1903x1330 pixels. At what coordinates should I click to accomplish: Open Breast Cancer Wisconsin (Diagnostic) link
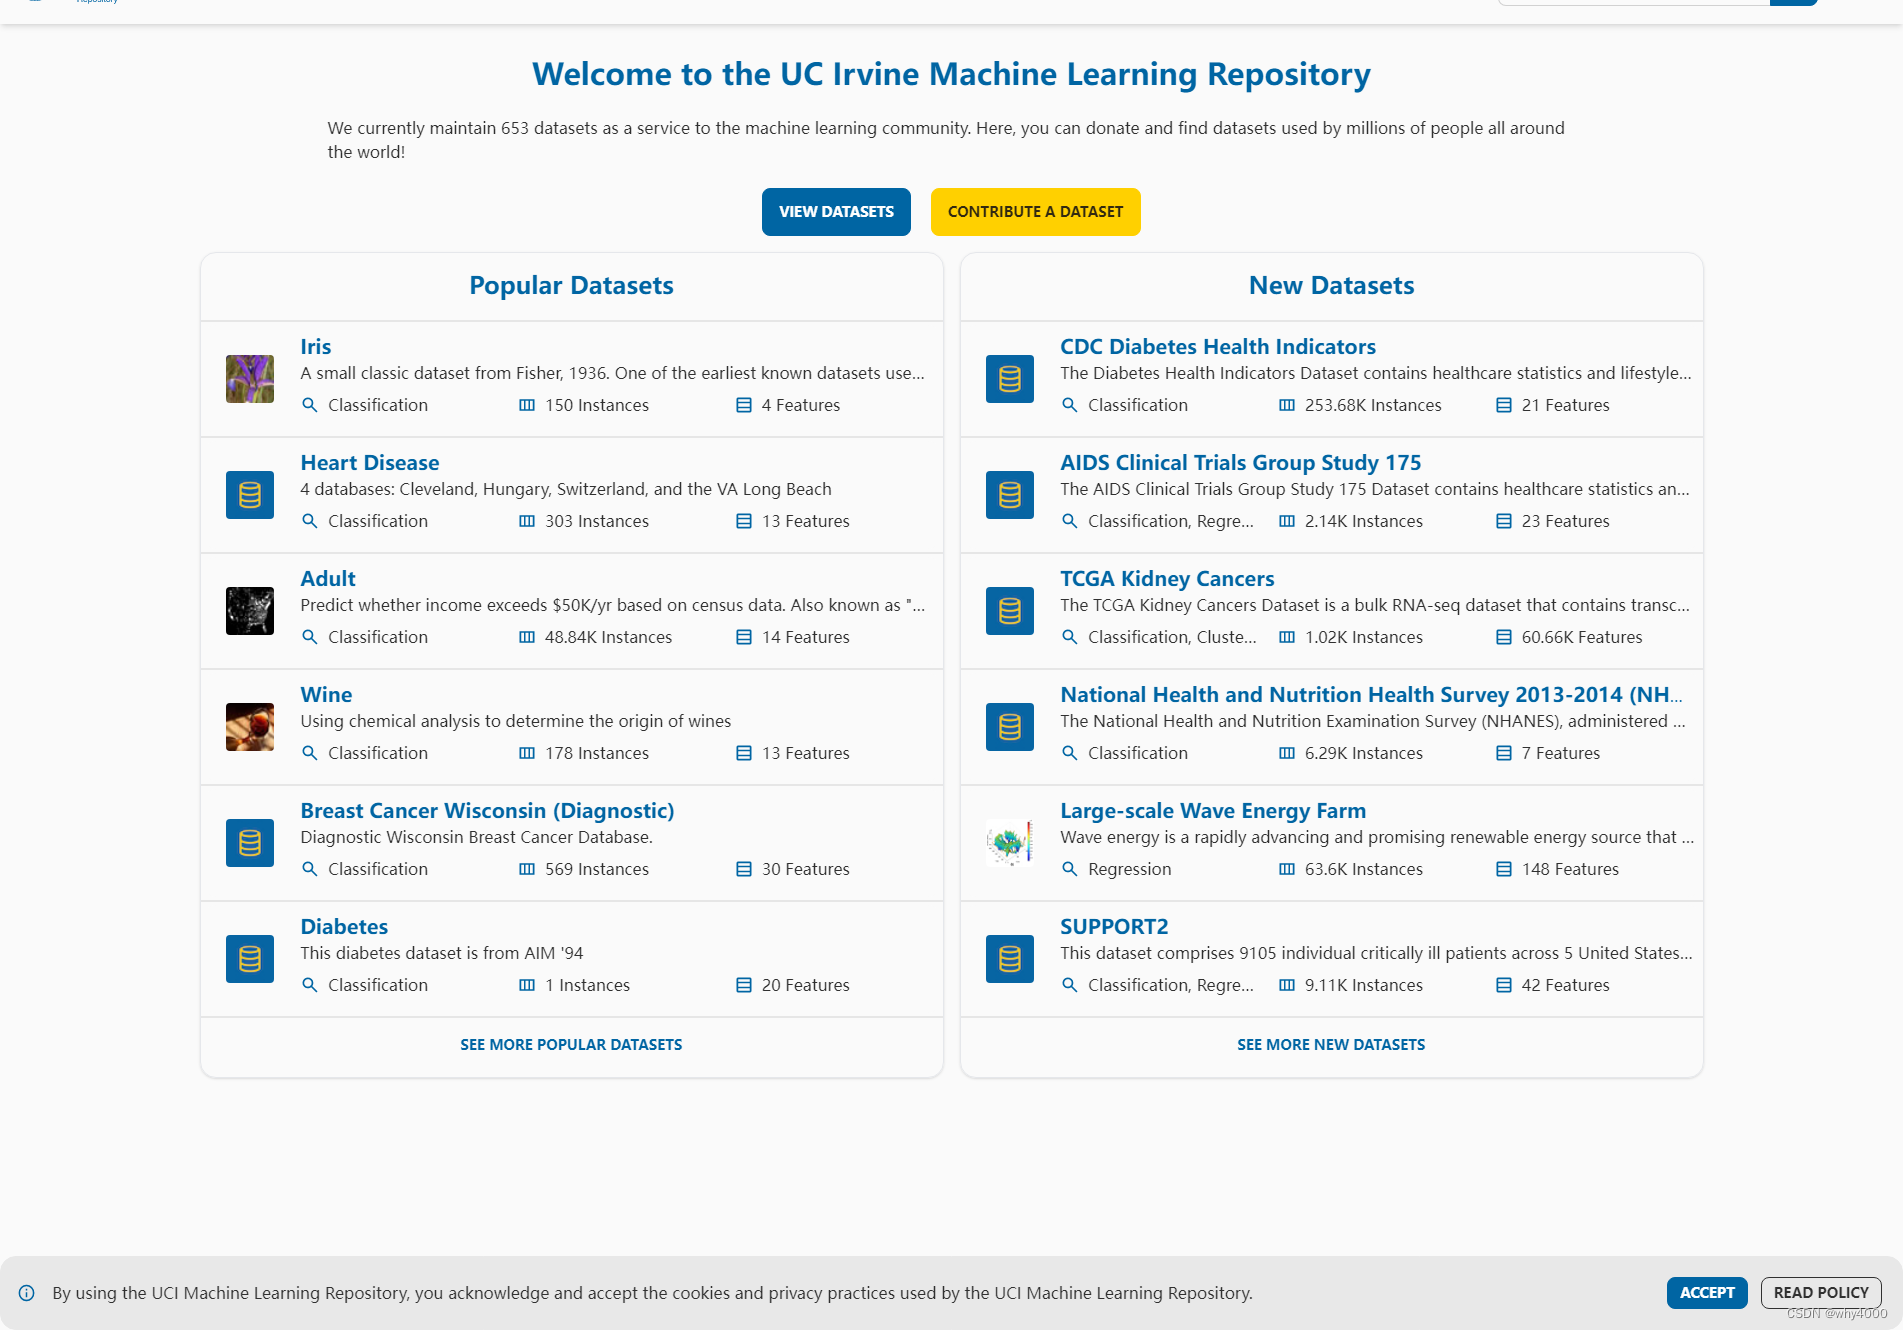click(487, 811)
